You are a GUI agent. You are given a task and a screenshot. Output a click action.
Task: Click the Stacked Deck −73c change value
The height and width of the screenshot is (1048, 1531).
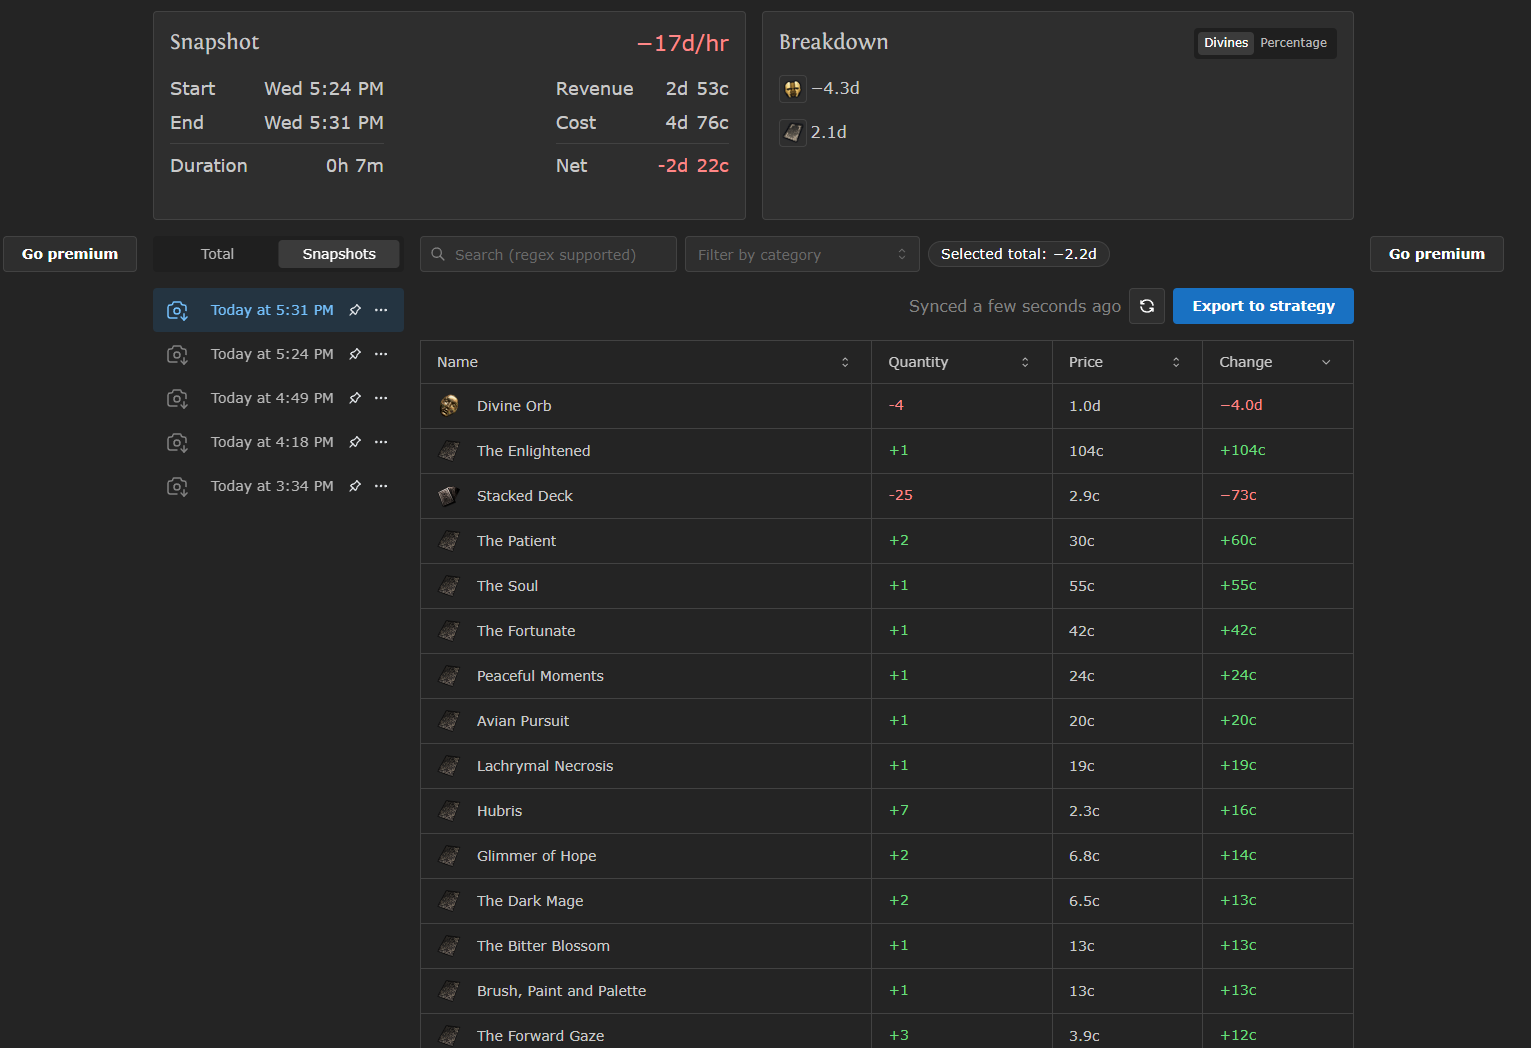click(x=1238, y=495)
